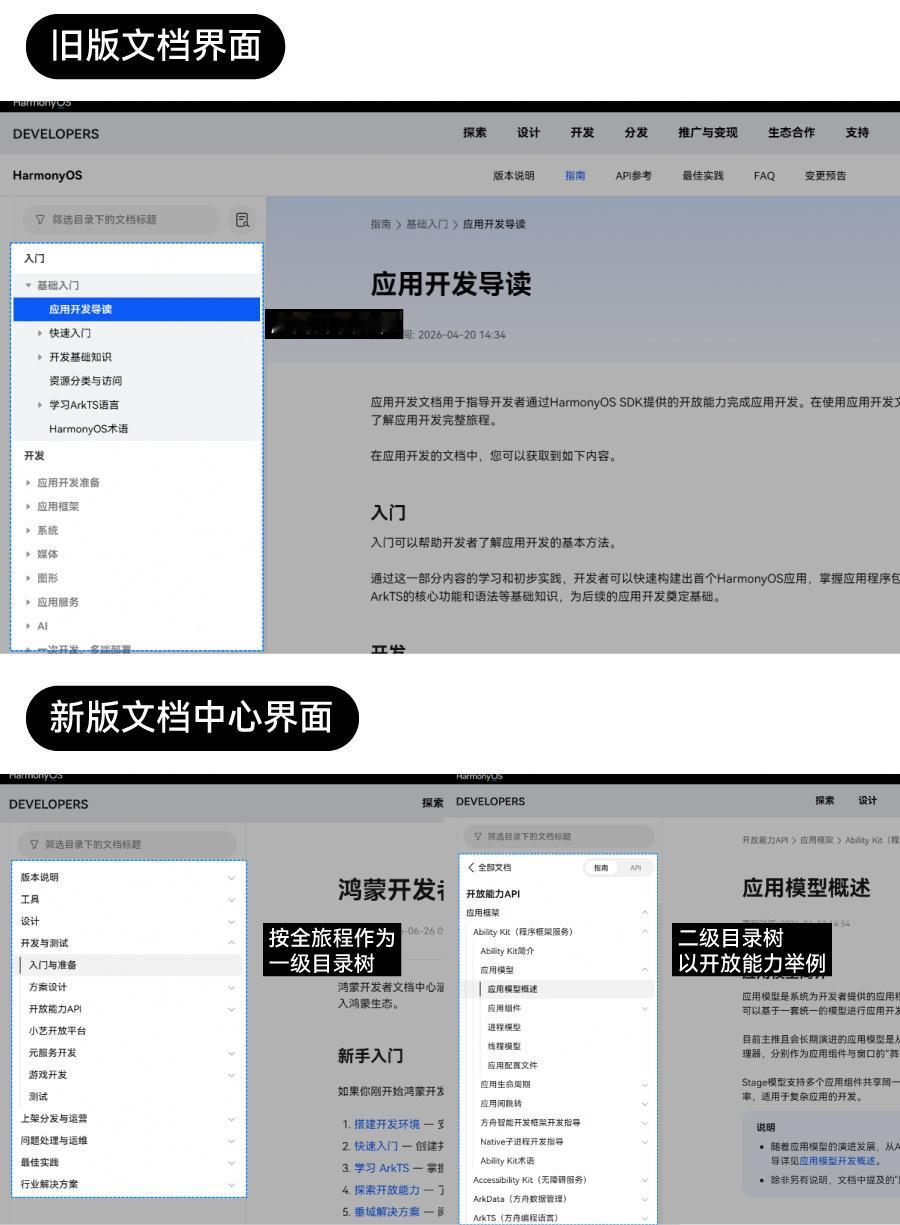Collapse the 开发与测试 chevron in the new catalog tree

click(x=232, y=943)
